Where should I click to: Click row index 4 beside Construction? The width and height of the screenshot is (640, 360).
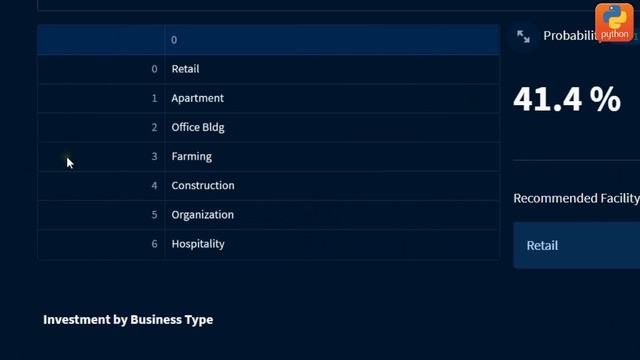[101, 186]
